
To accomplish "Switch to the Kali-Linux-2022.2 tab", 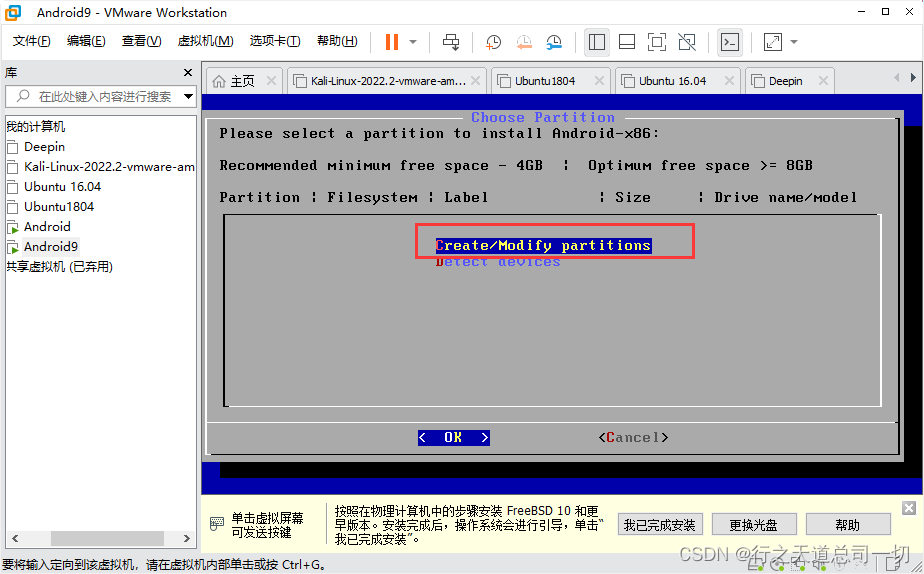I will [388, 81].
